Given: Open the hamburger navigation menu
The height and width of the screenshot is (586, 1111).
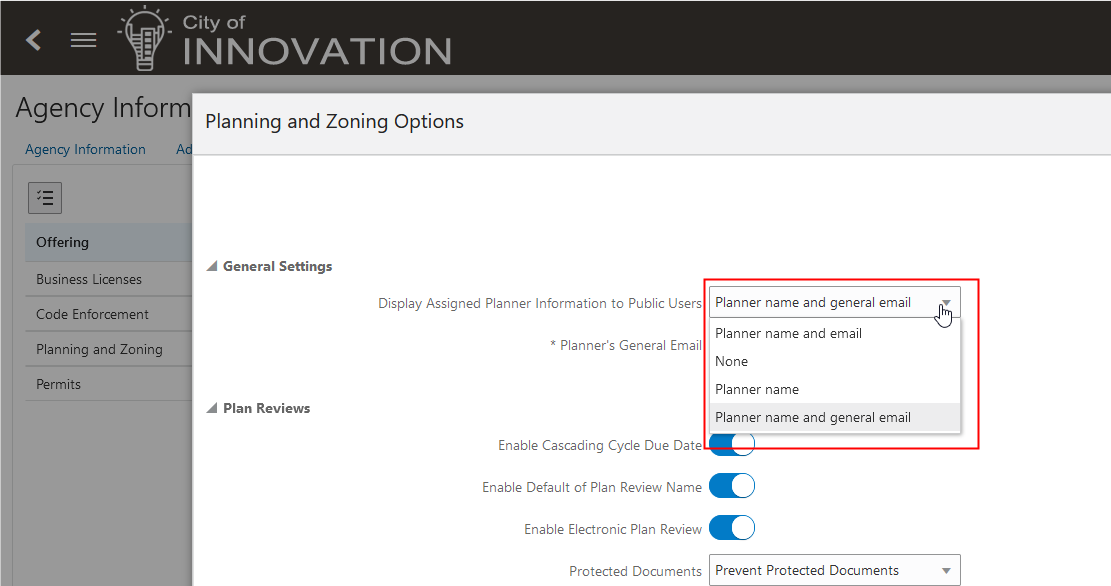Looking at the screenshot, I should [x=83, y=40].
